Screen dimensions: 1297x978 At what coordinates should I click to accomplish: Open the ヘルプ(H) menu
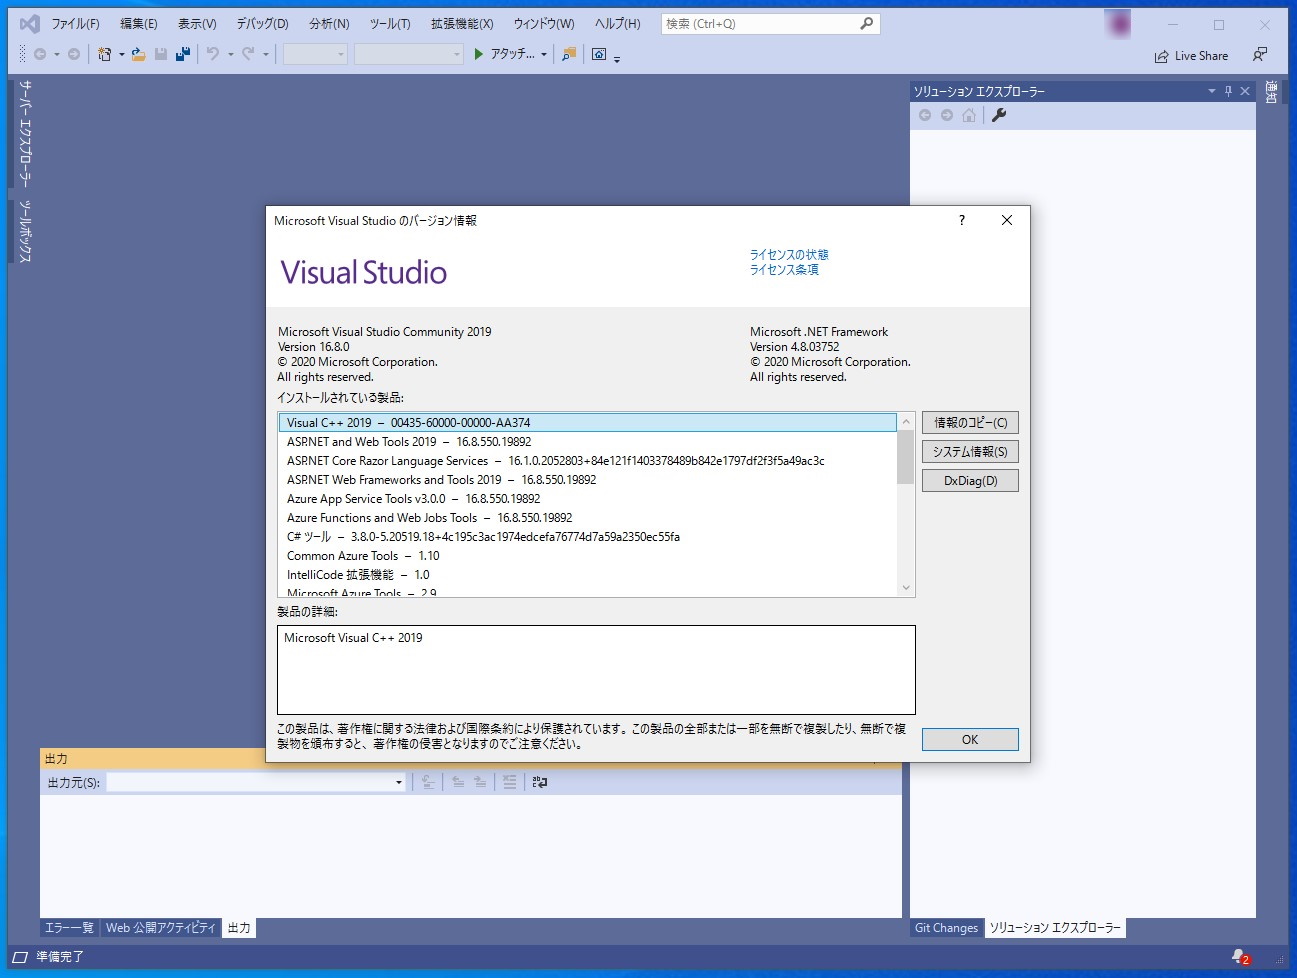tap(617, 23)
